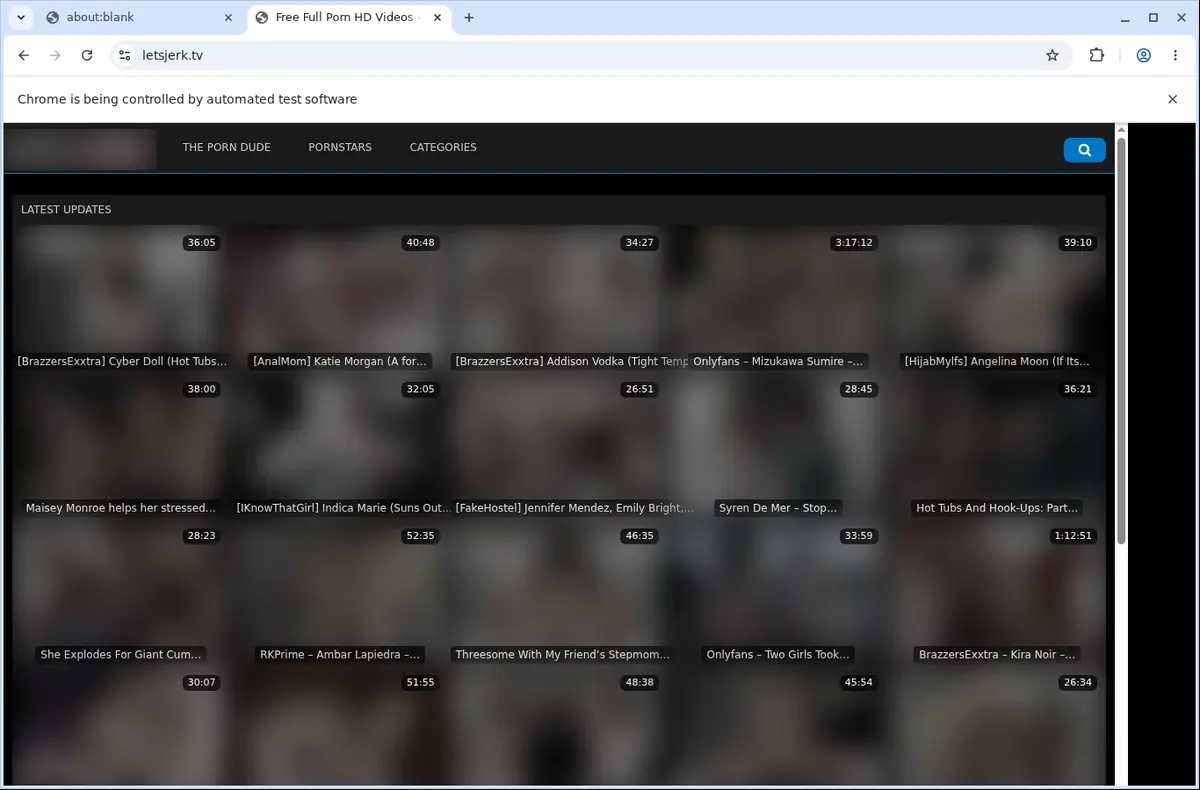The width and height of the screenshot is (1200, 790).
Task: Click the 'Maisey Monroe helps her stressed...' title
Action: [121, 508]
